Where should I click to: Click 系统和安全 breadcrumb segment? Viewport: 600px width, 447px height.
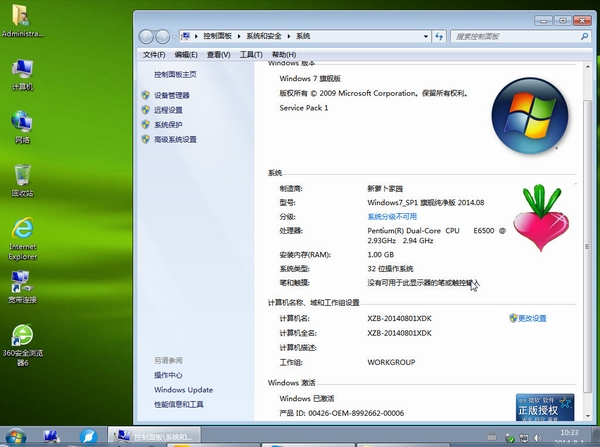point(264,36)
